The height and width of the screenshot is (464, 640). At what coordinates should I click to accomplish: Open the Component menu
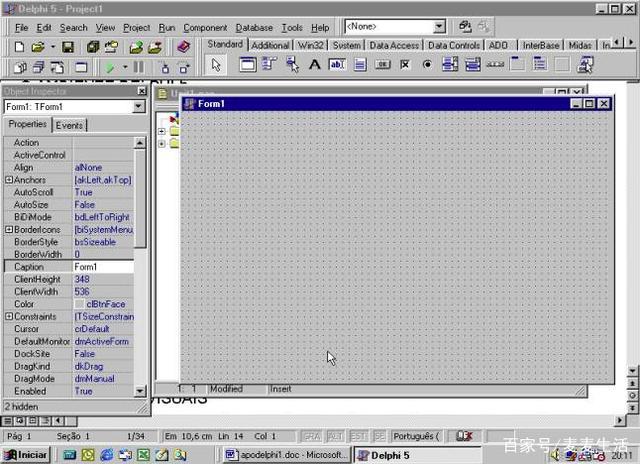(205, 28)
